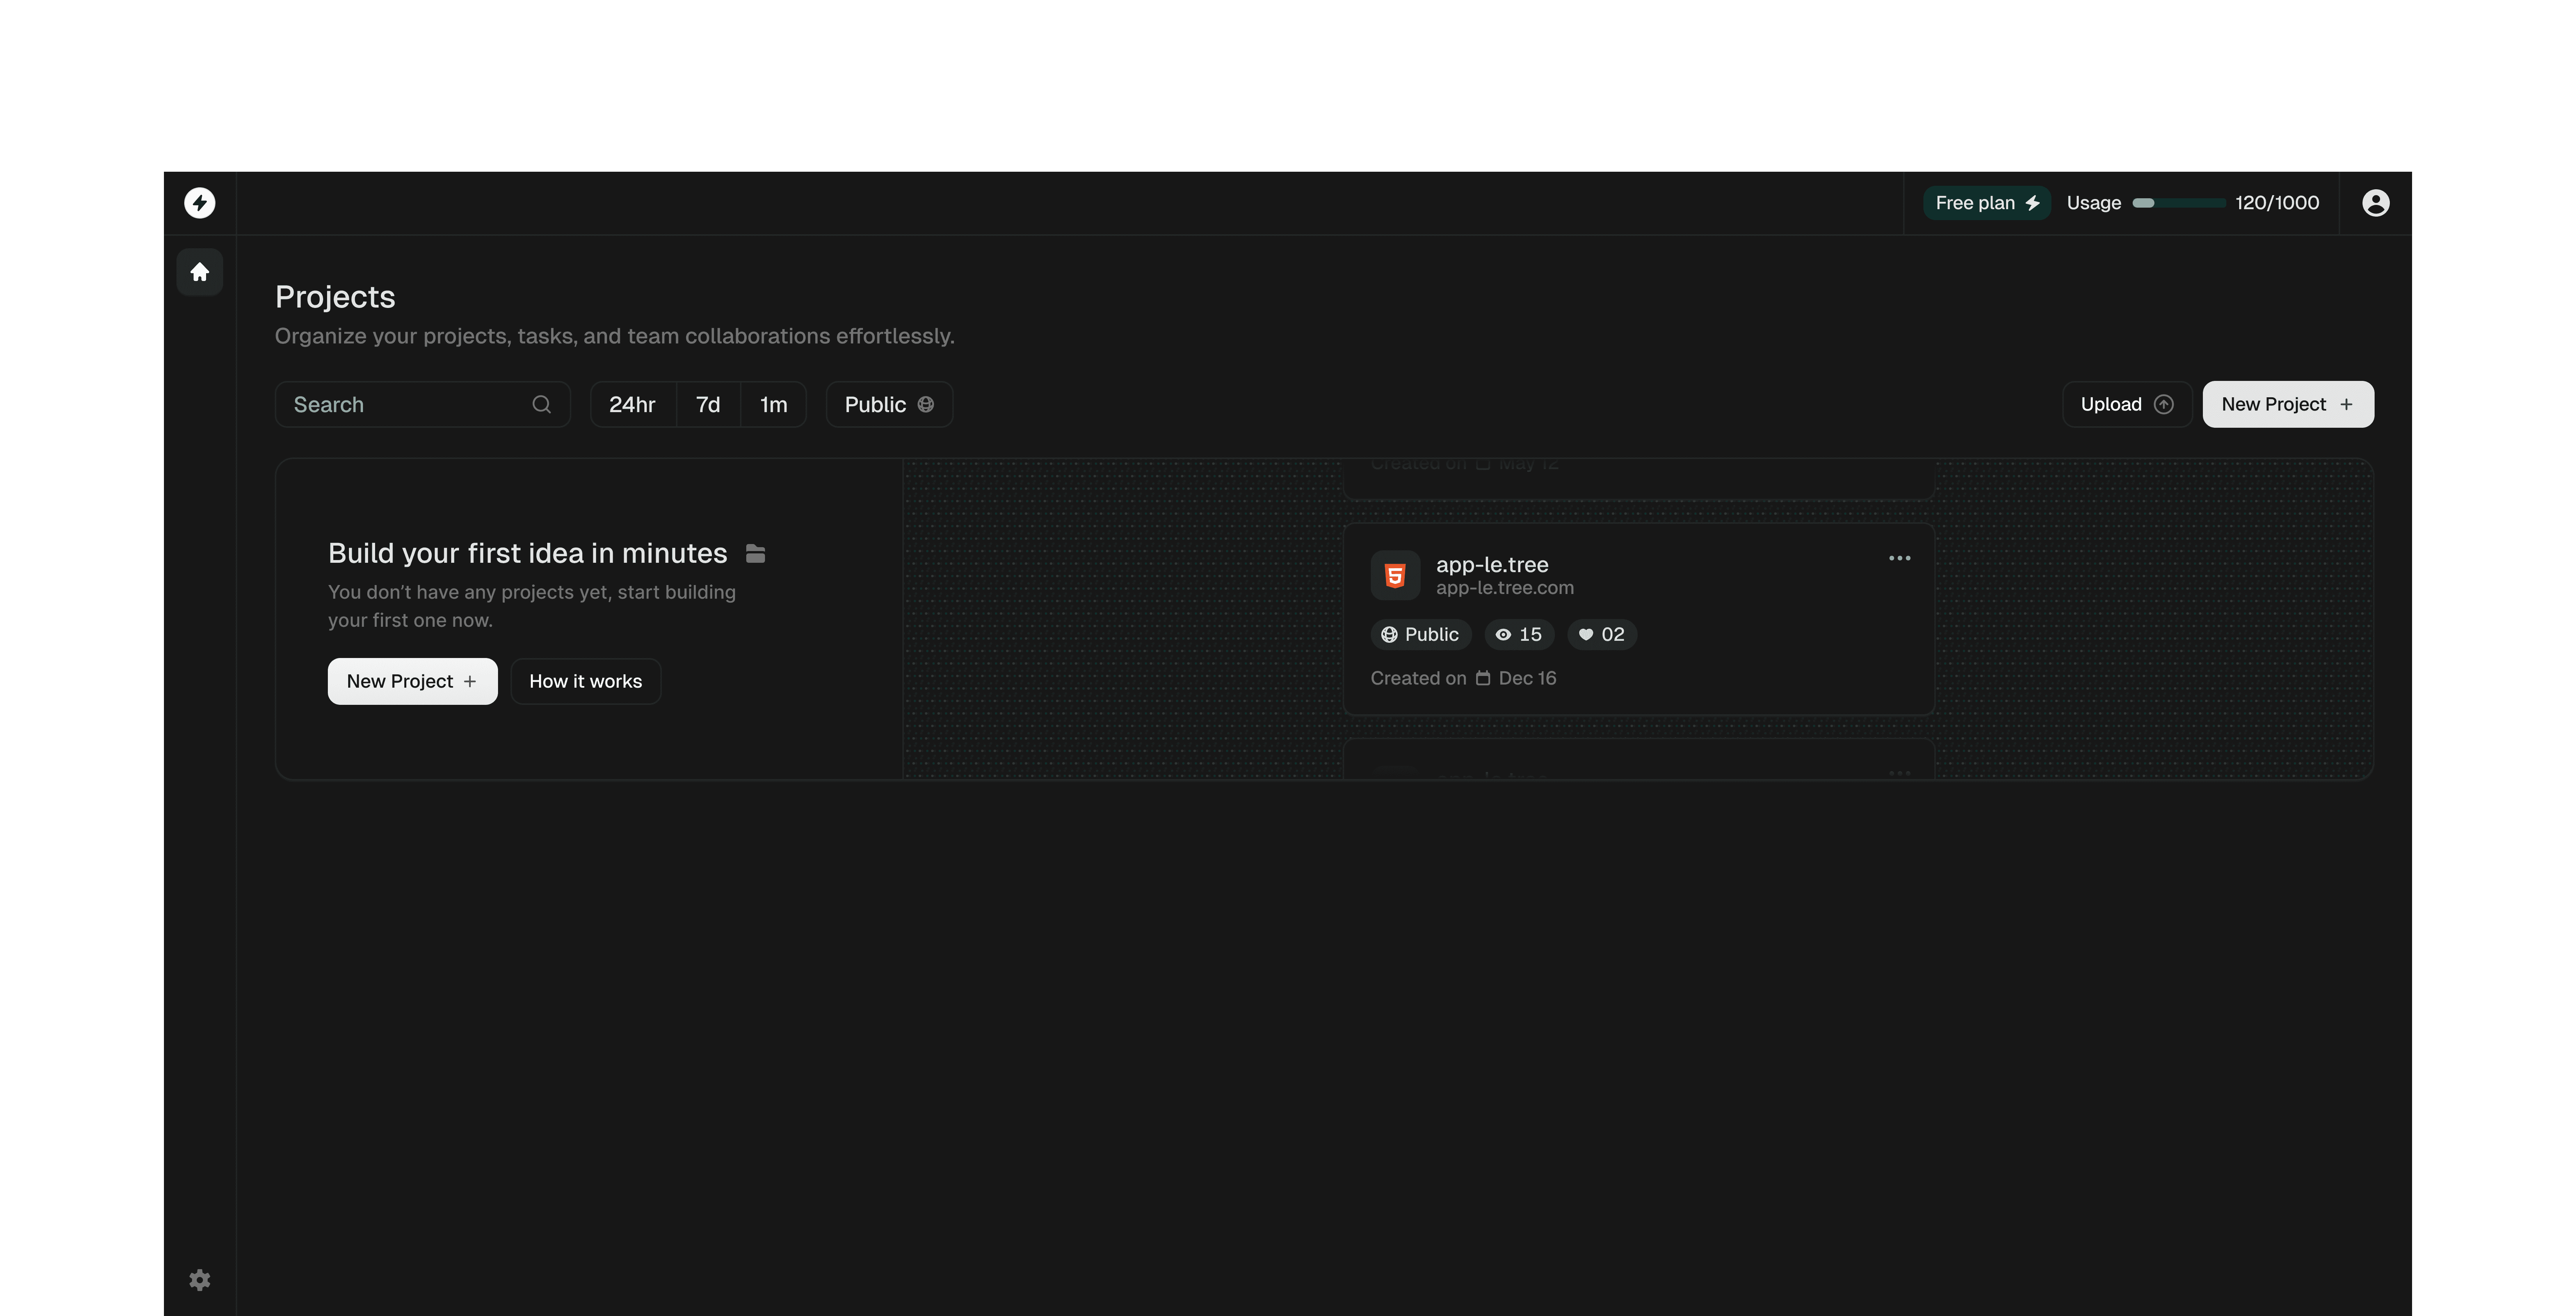This screenshot has height=1316, width=2576.
Task: Click the folder icon beside headline
Action: click(756, 553)
